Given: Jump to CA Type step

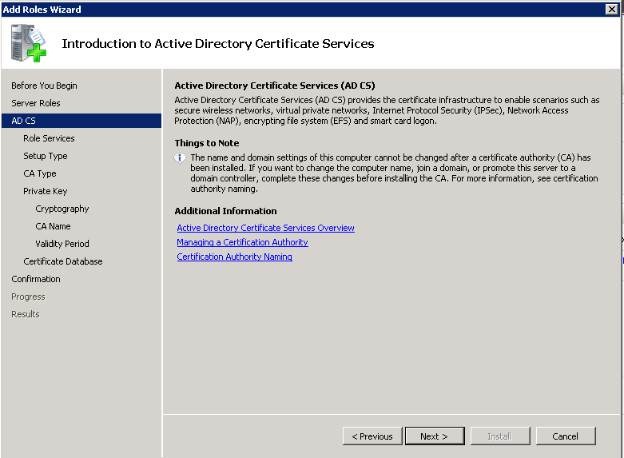Looking at the screenshot, I should (x=40, y=173).
